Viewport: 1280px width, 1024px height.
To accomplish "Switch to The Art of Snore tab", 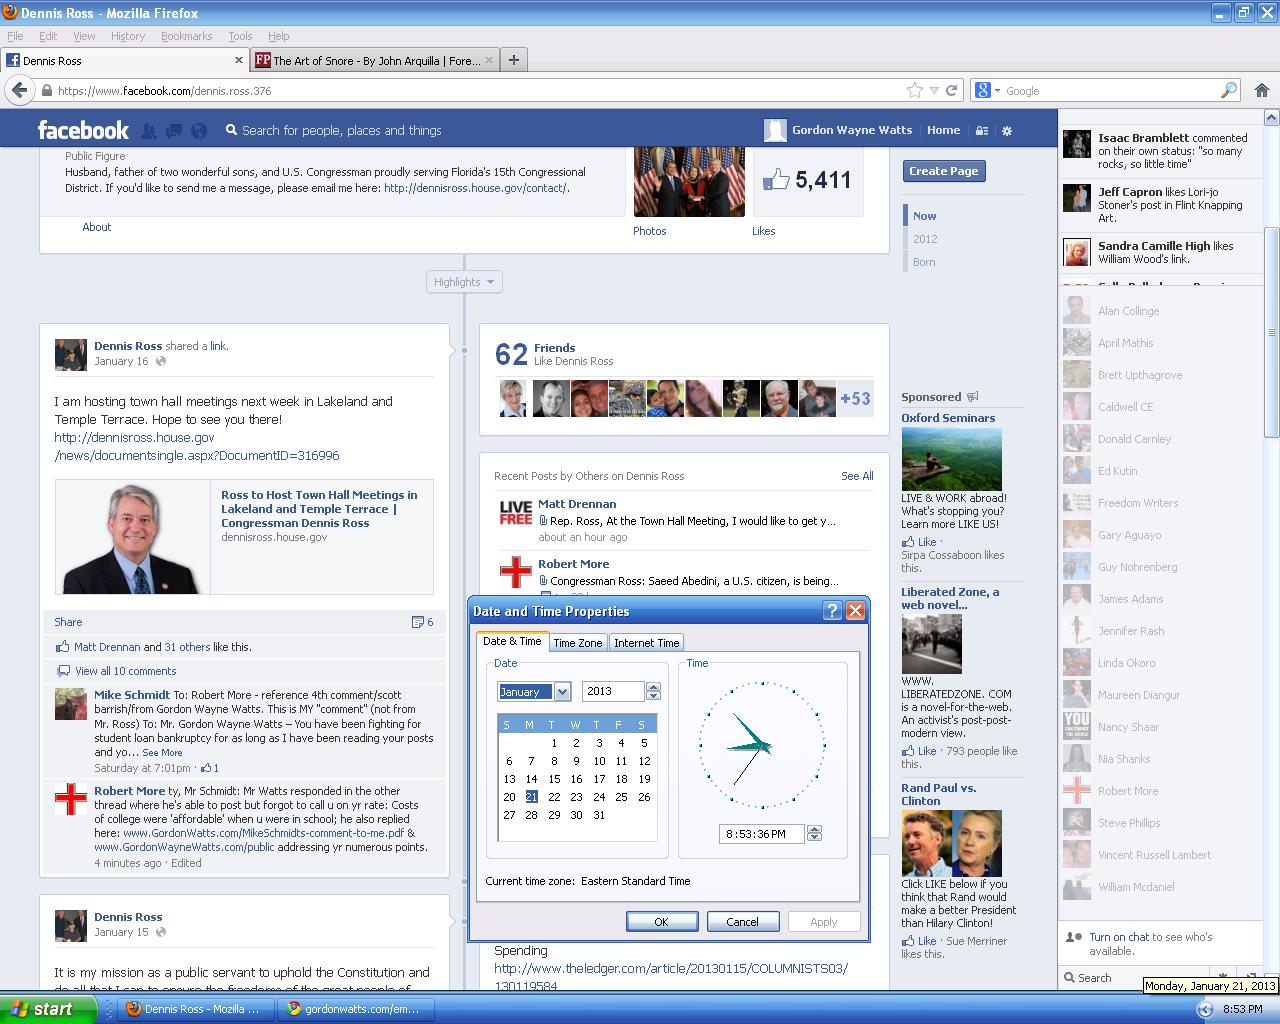I will coord(375,60).
